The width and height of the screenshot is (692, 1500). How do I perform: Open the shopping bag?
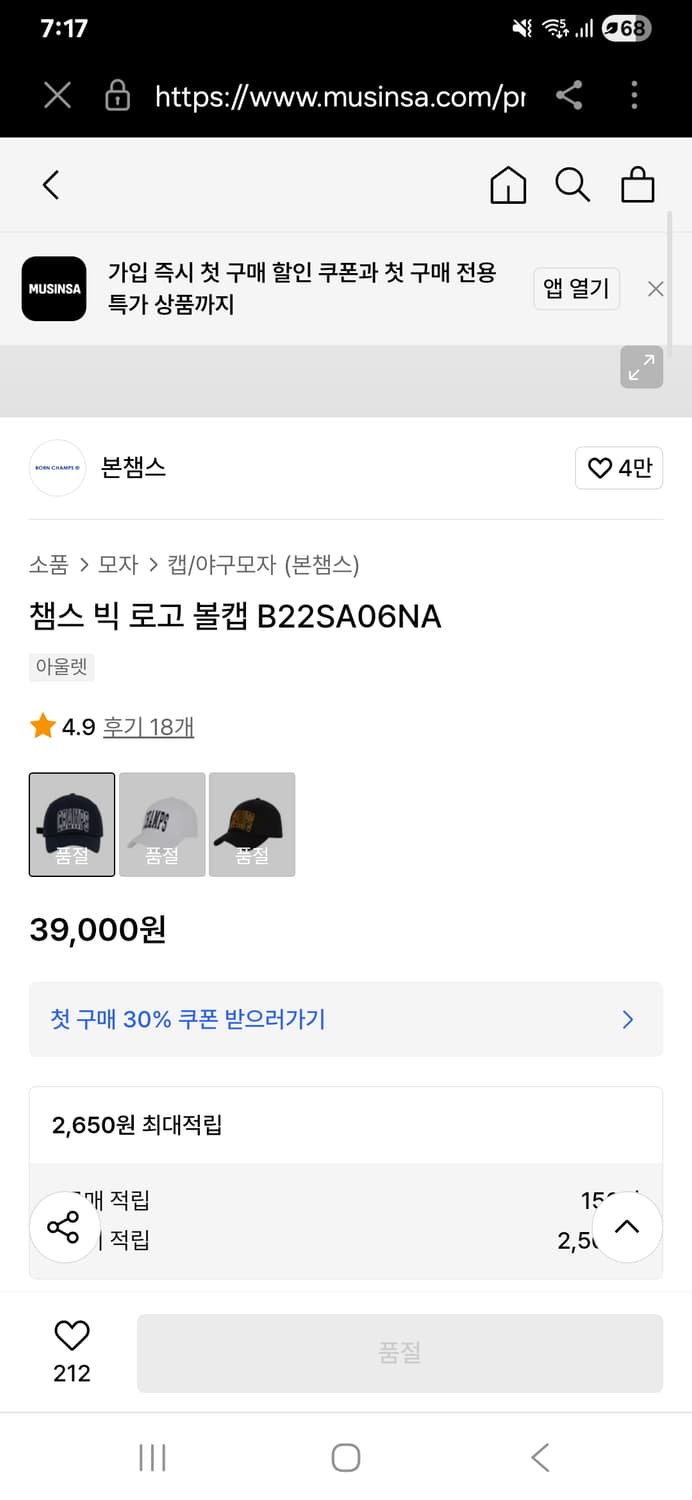click(x=637, y=185)
